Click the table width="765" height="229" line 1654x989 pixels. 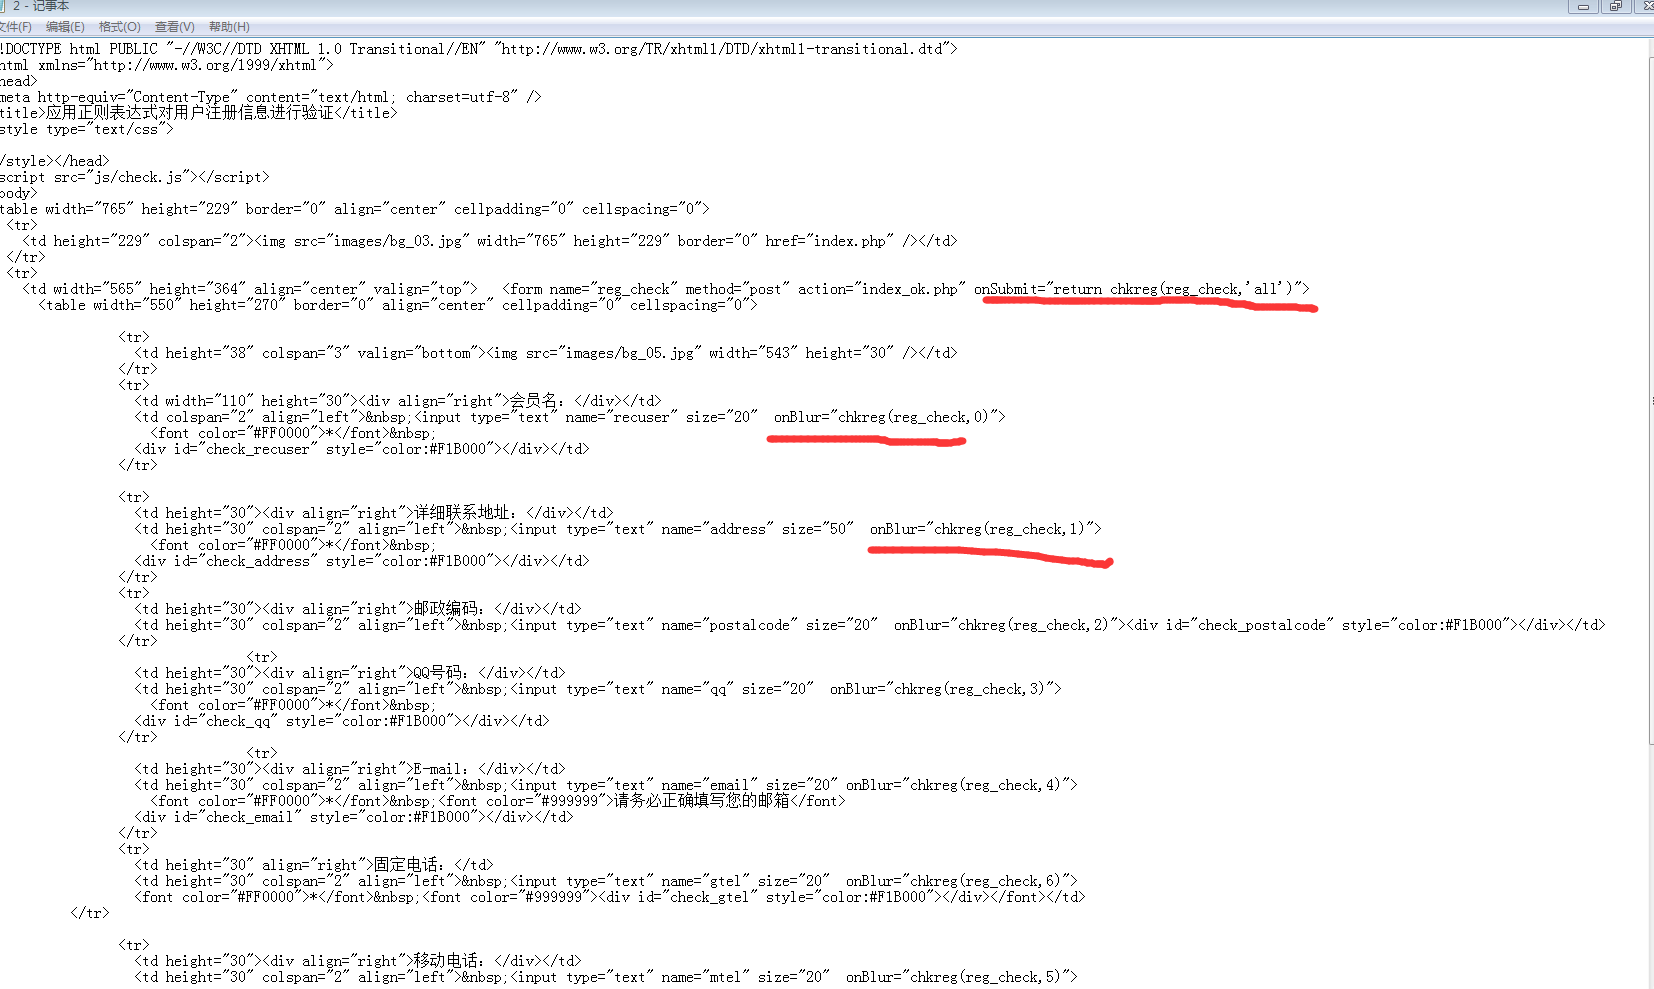click(354, 209)
